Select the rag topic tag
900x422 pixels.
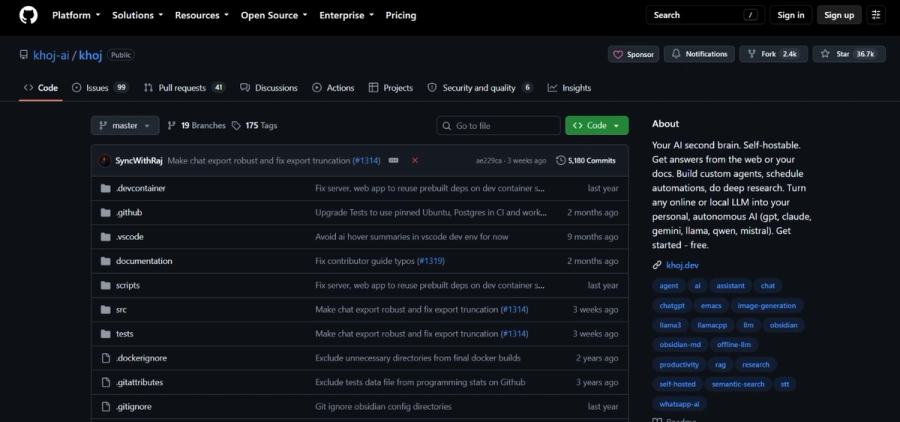click(x=720, y=365)
